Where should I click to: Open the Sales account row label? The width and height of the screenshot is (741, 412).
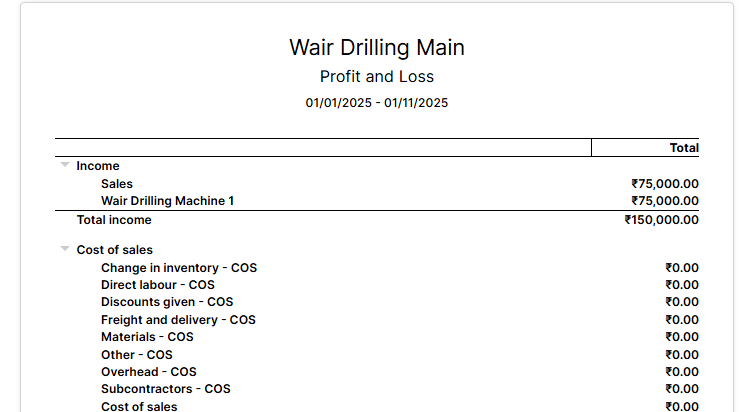coord(117,184)
